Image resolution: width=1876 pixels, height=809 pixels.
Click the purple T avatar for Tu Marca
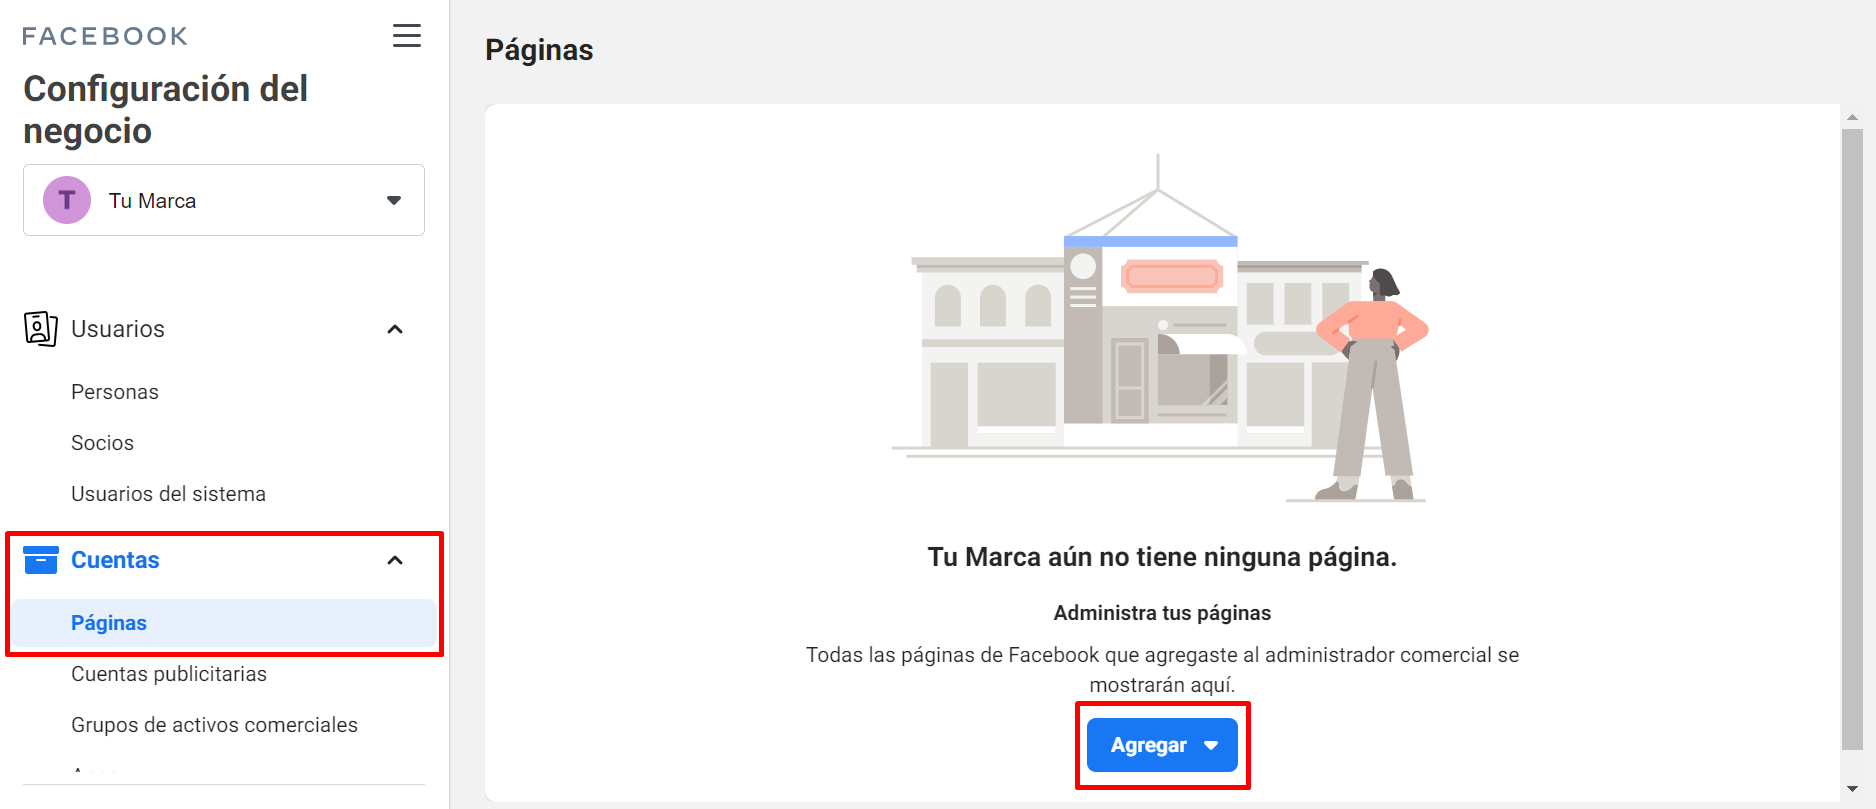(x=67, y=200)
